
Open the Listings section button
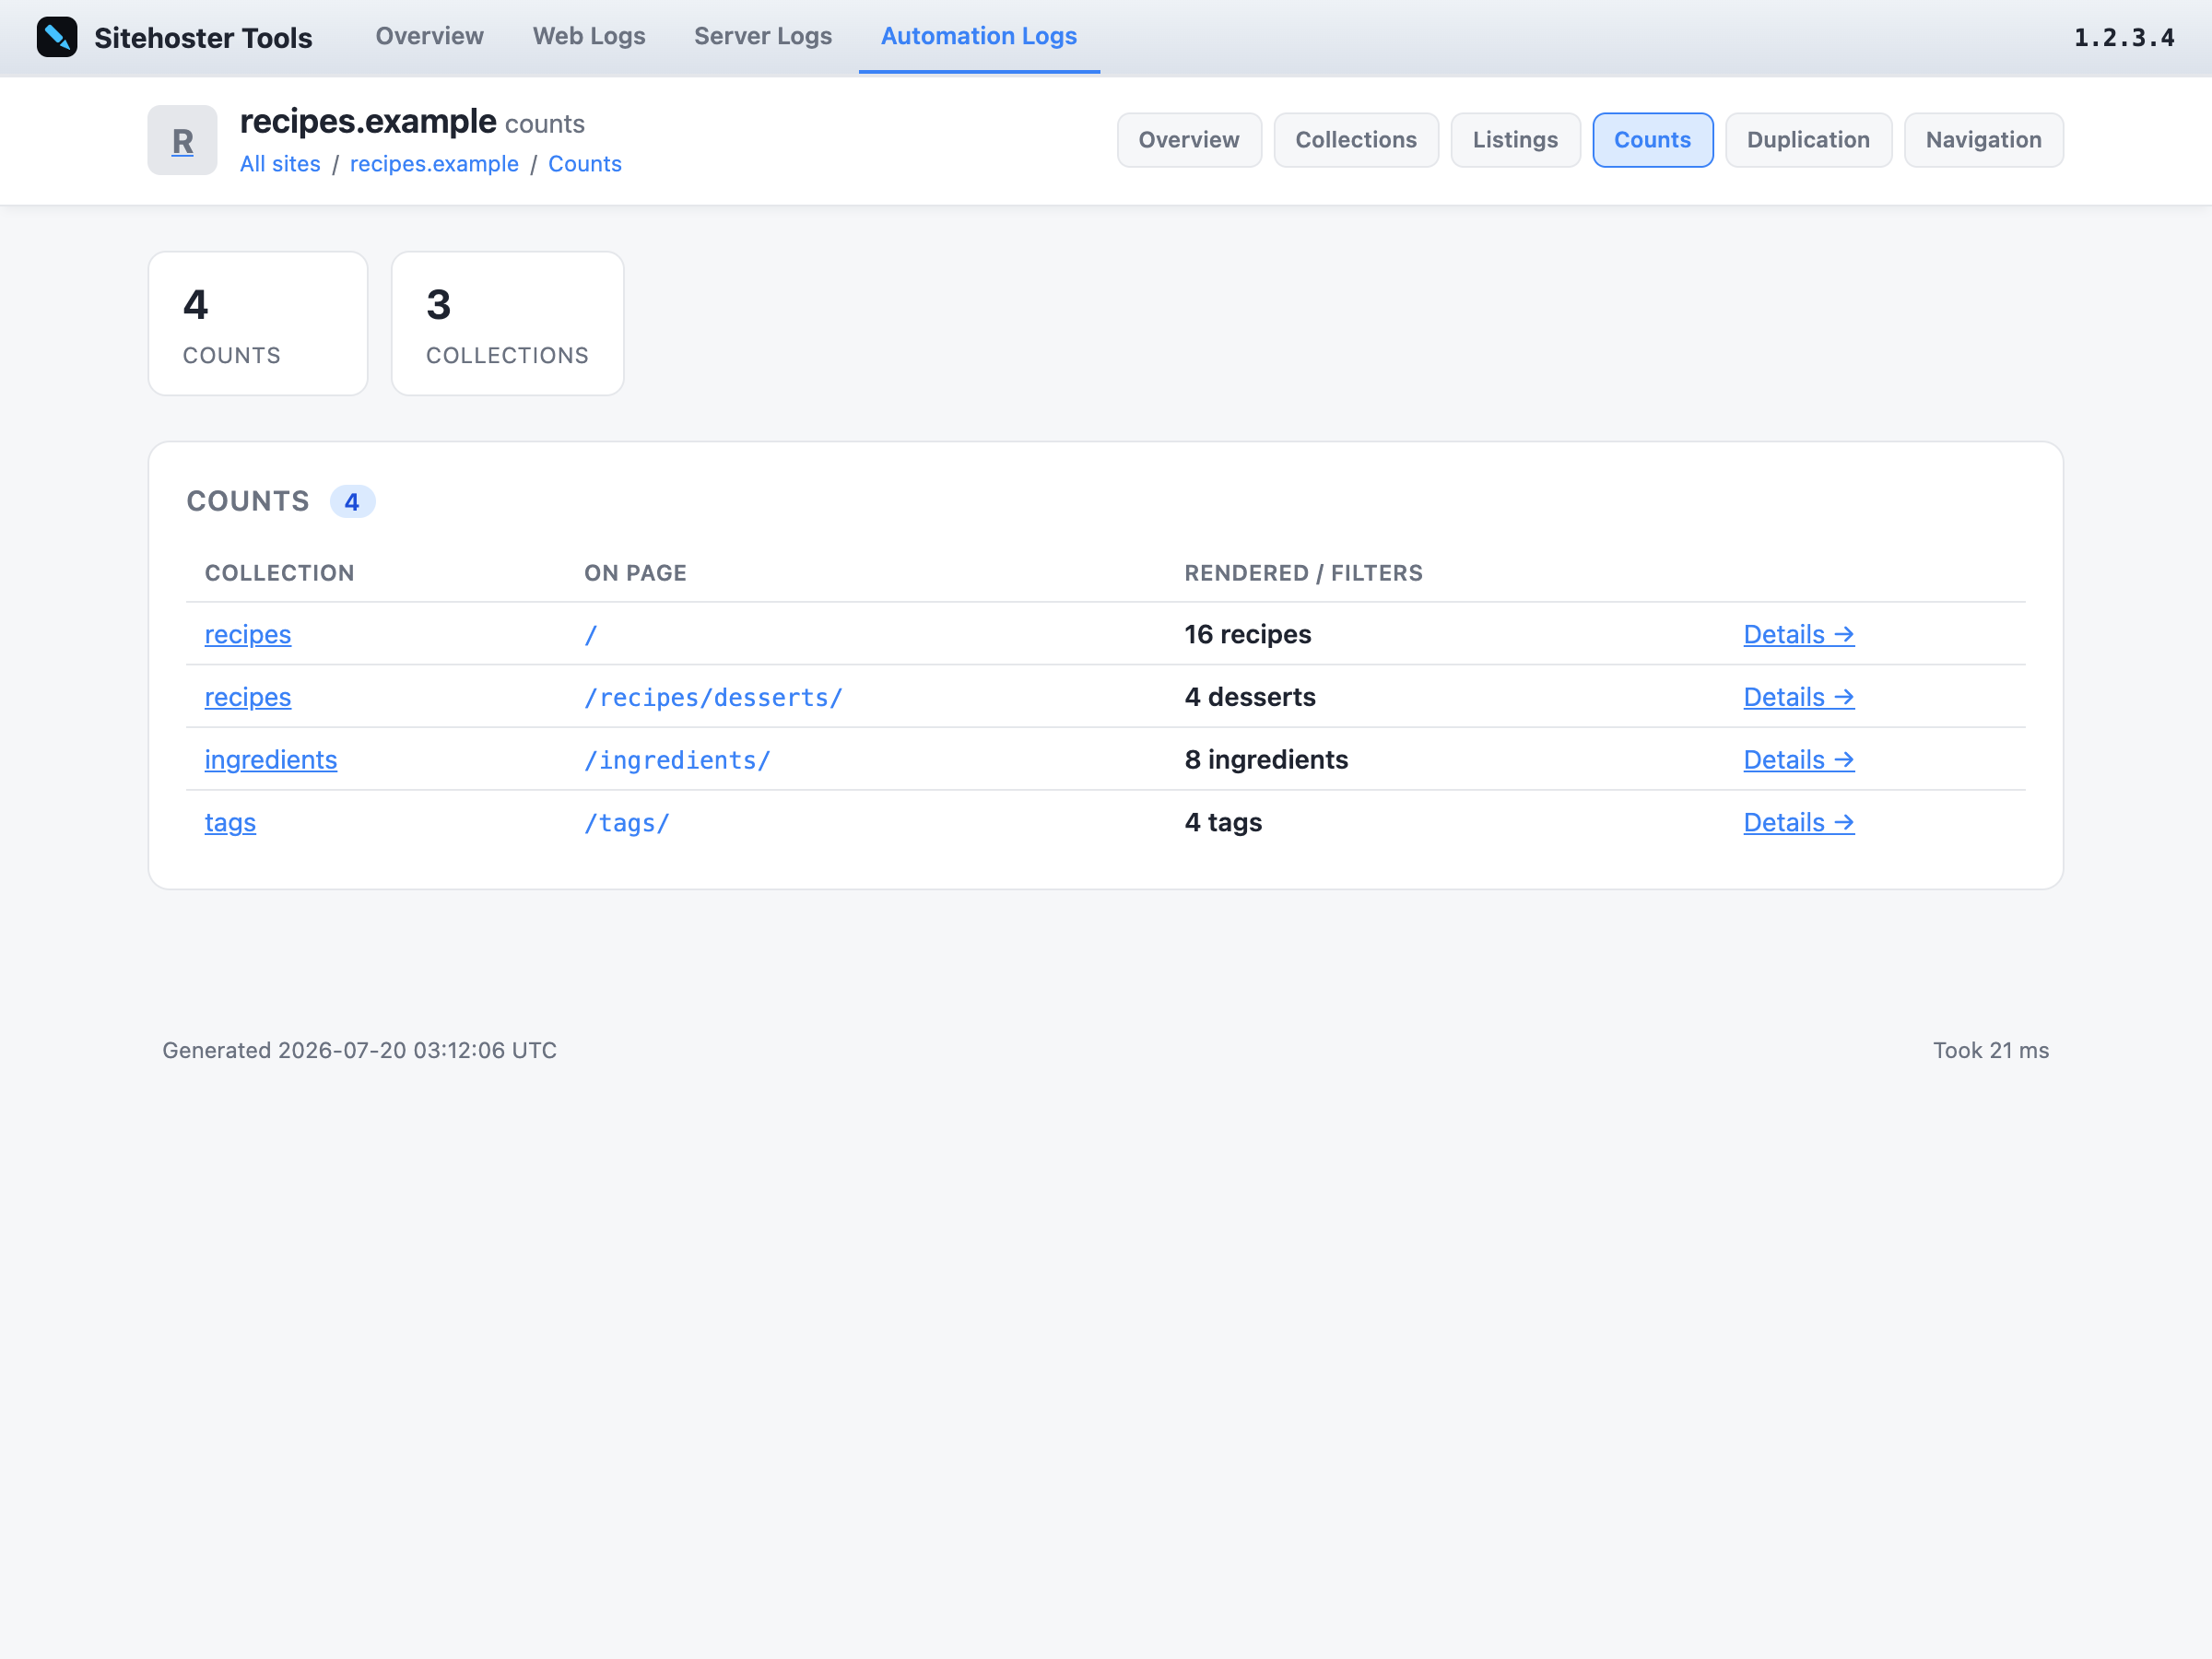pos(1515,140)
